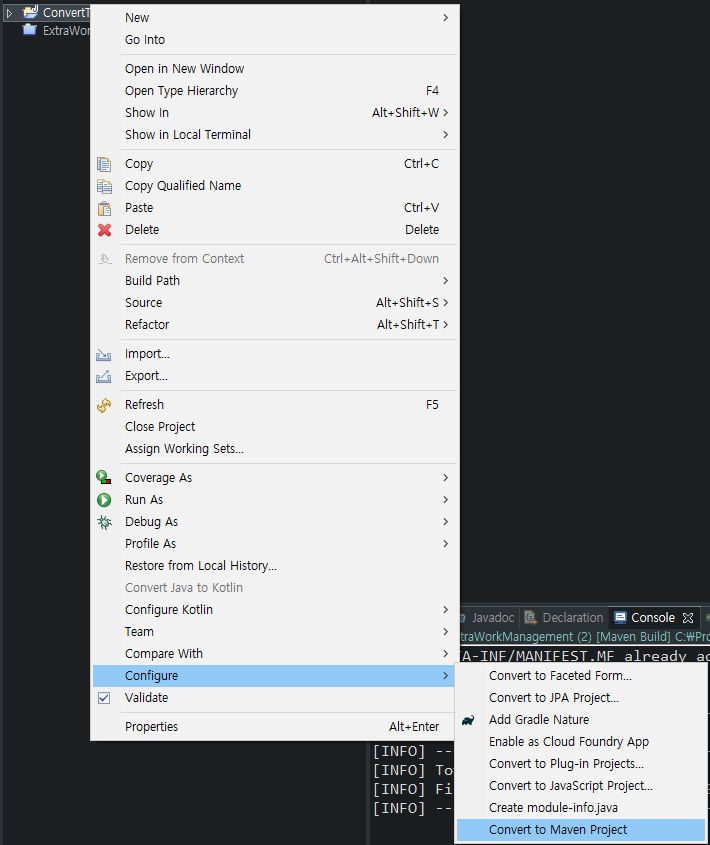Toggle the Validate checkbox
Image resolution: width=710 pixels, height=845 pixels.
pos(104,698)
